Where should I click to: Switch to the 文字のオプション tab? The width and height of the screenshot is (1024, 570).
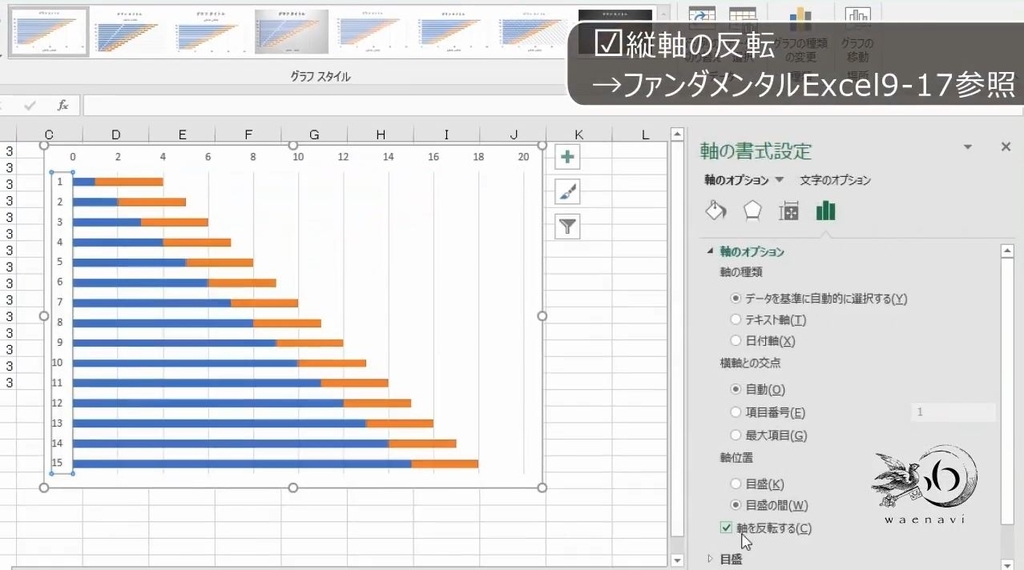835,180
